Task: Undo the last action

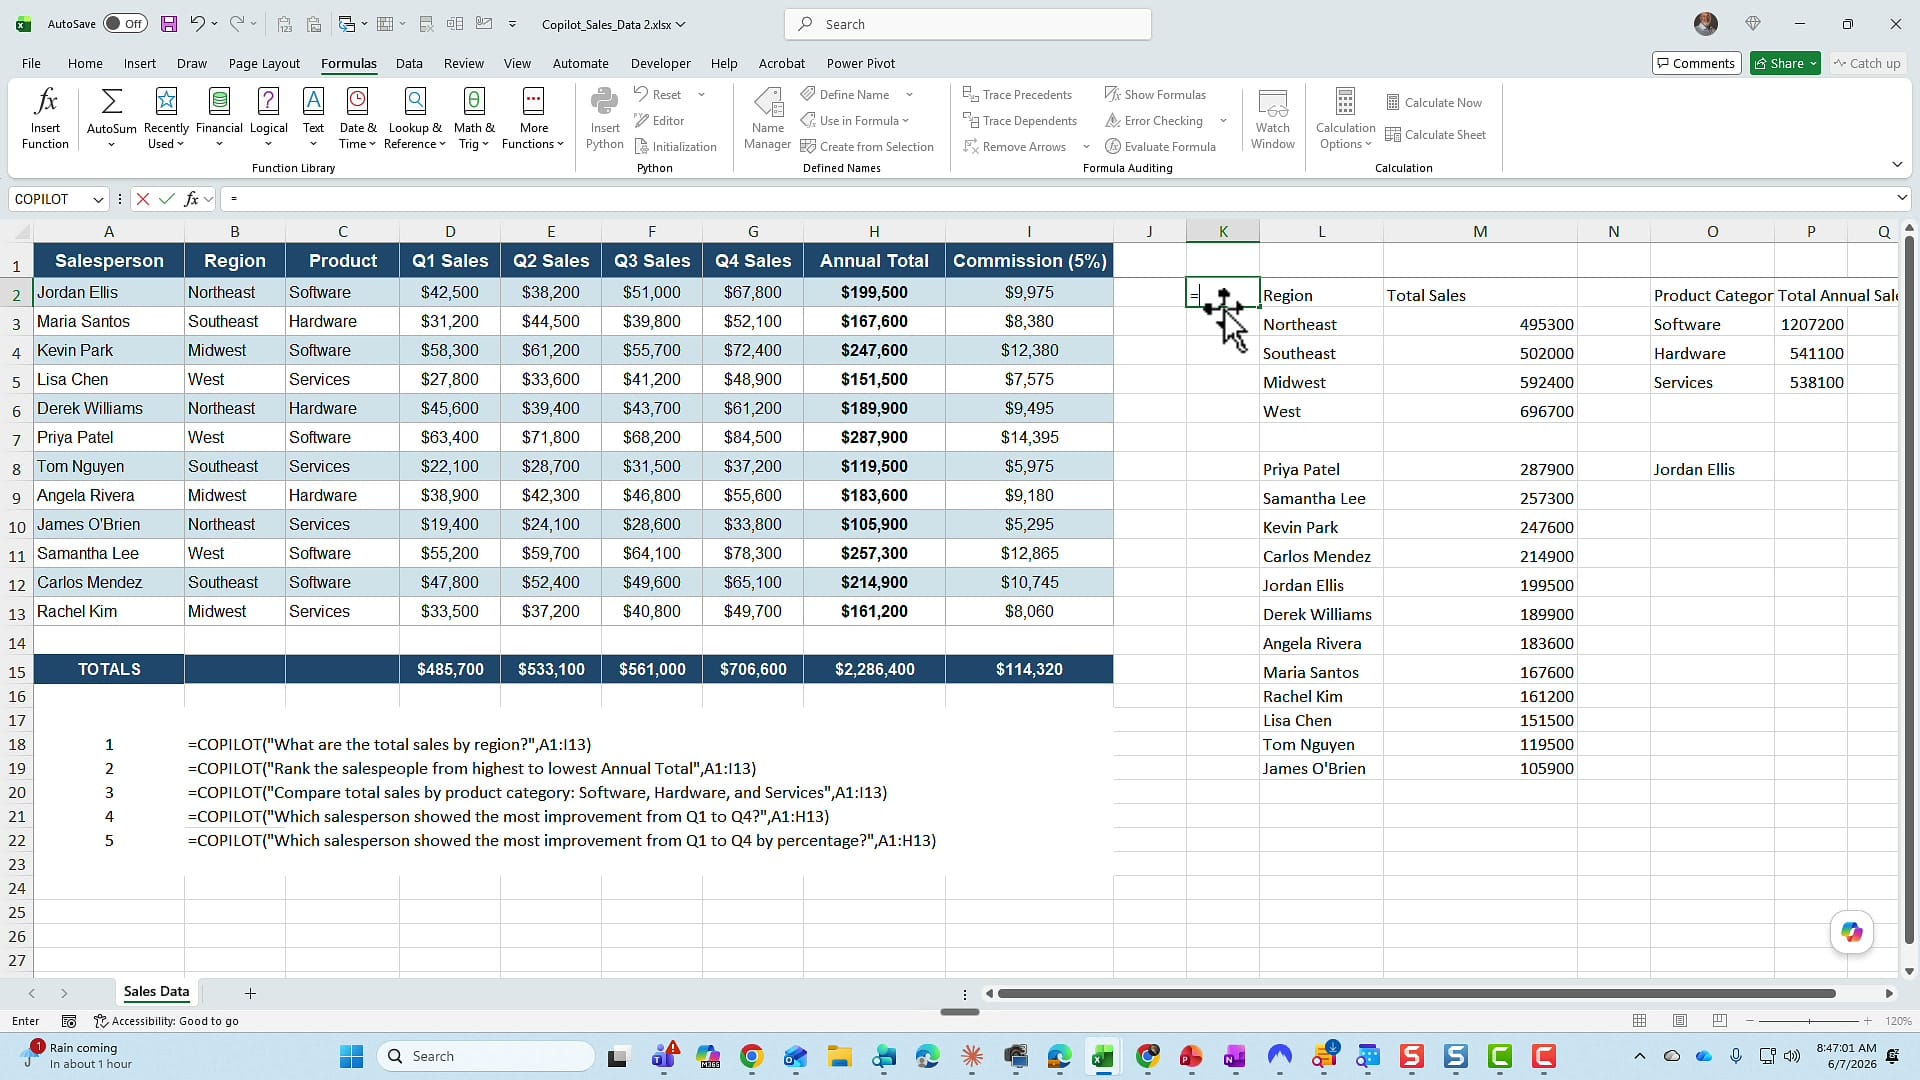Action: [x=197, y=24]
